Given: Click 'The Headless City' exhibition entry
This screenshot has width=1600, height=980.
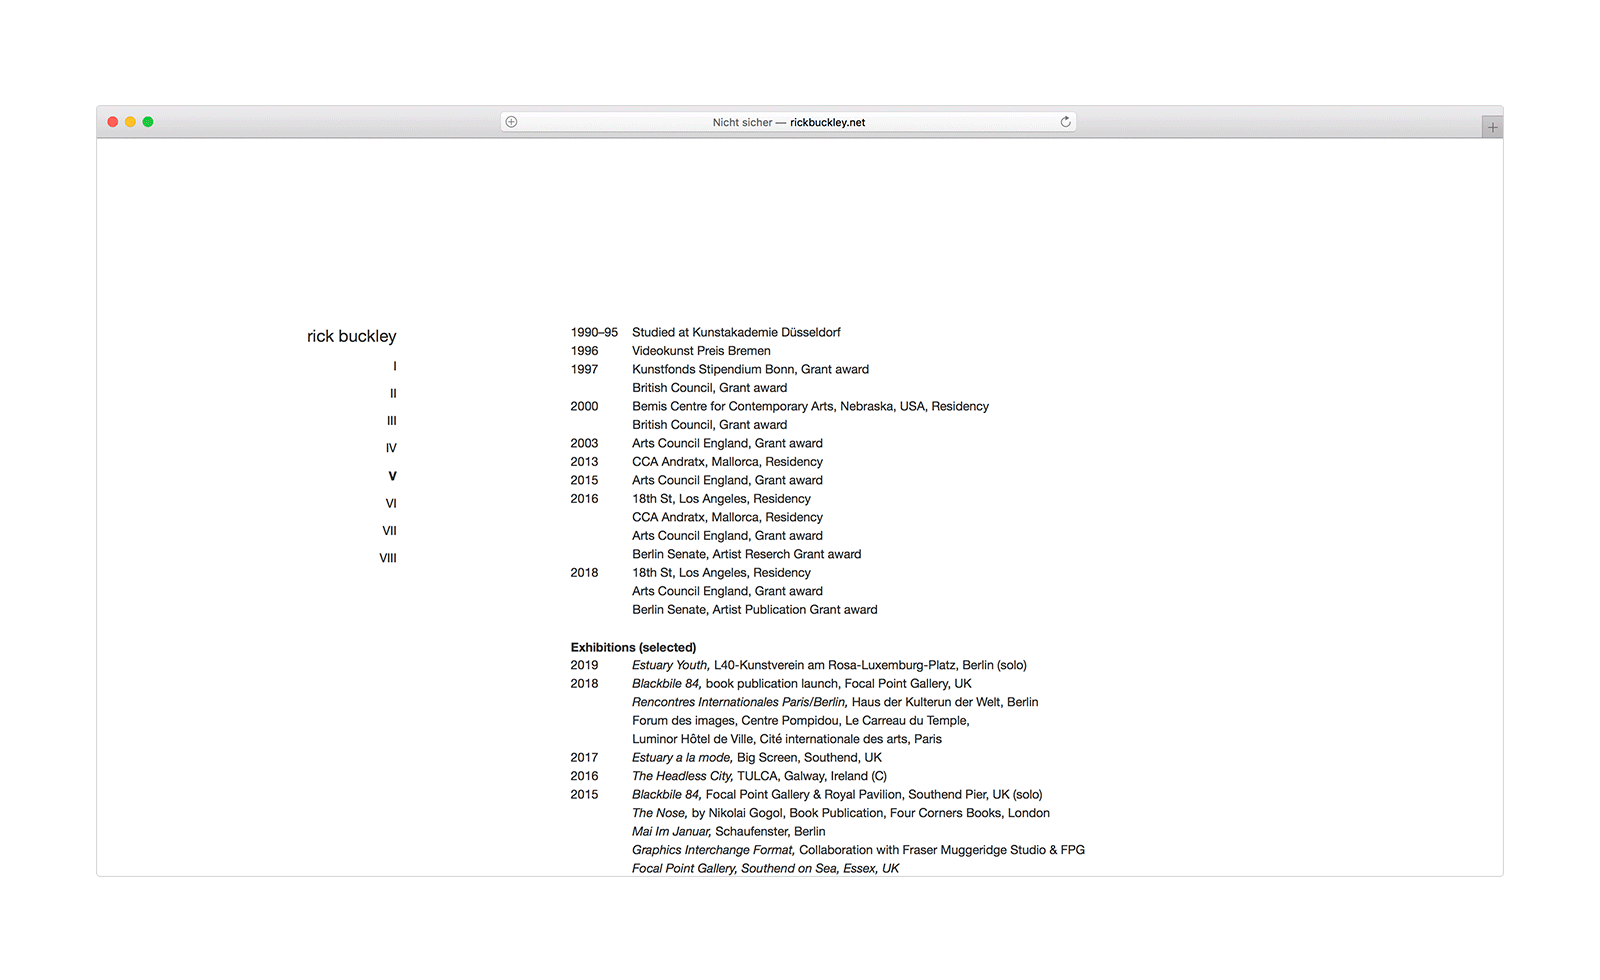Looking at the screenshot, I should point(759,776).
